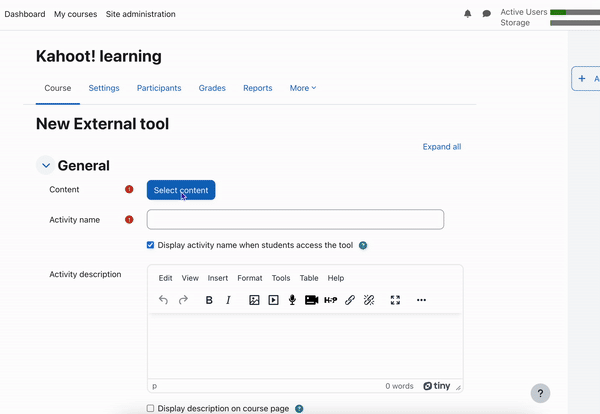Click the p element path in editor footer
Image resolution: width=600 pixels, height=414 pixels.
[x=155, y=386]
